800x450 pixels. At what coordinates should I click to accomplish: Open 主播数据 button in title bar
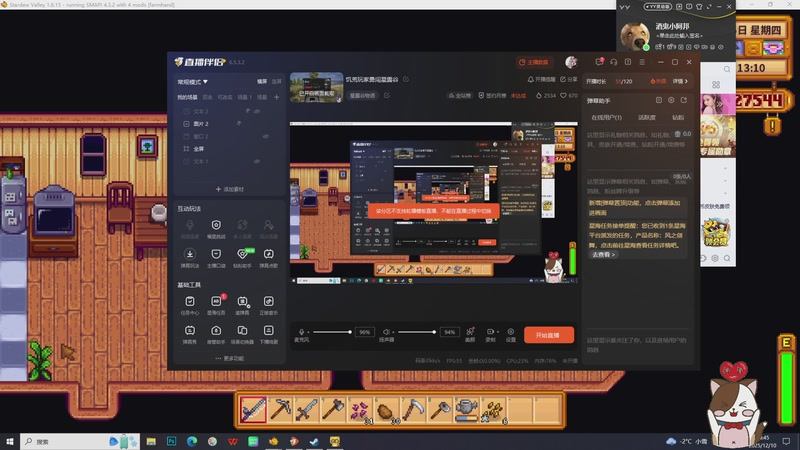click(534, 62)
